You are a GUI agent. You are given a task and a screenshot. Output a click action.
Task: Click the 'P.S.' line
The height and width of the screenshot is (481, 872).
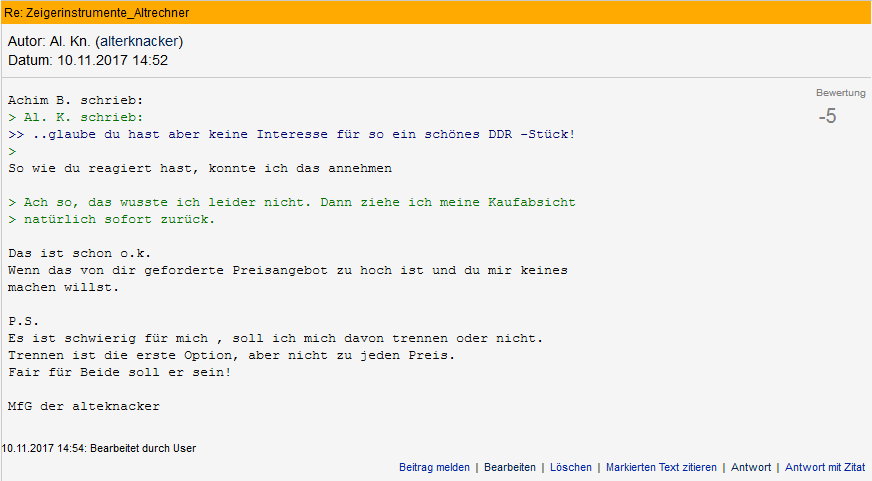[23, 321]
